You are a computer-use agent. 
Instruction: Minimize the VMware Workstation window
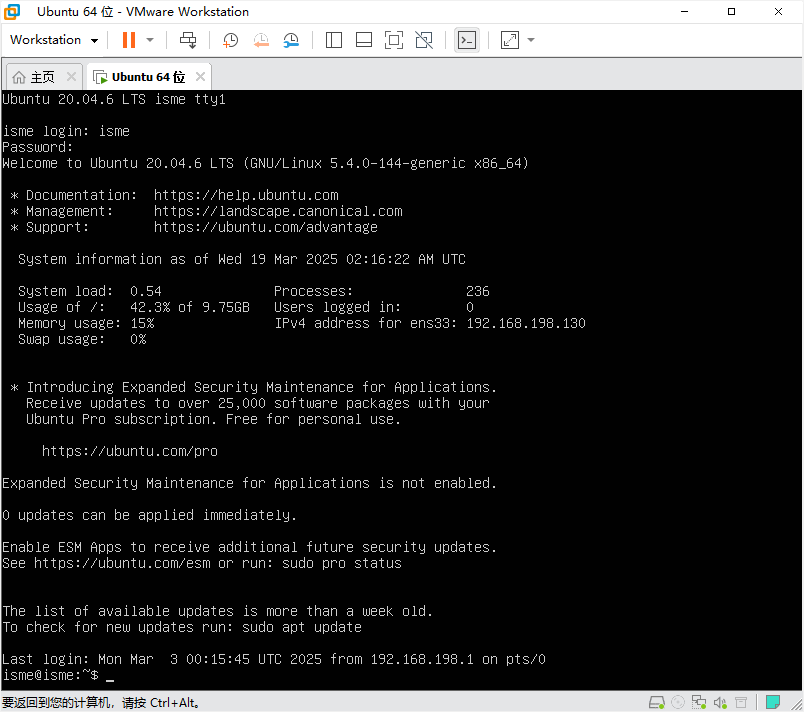(684, 12)
